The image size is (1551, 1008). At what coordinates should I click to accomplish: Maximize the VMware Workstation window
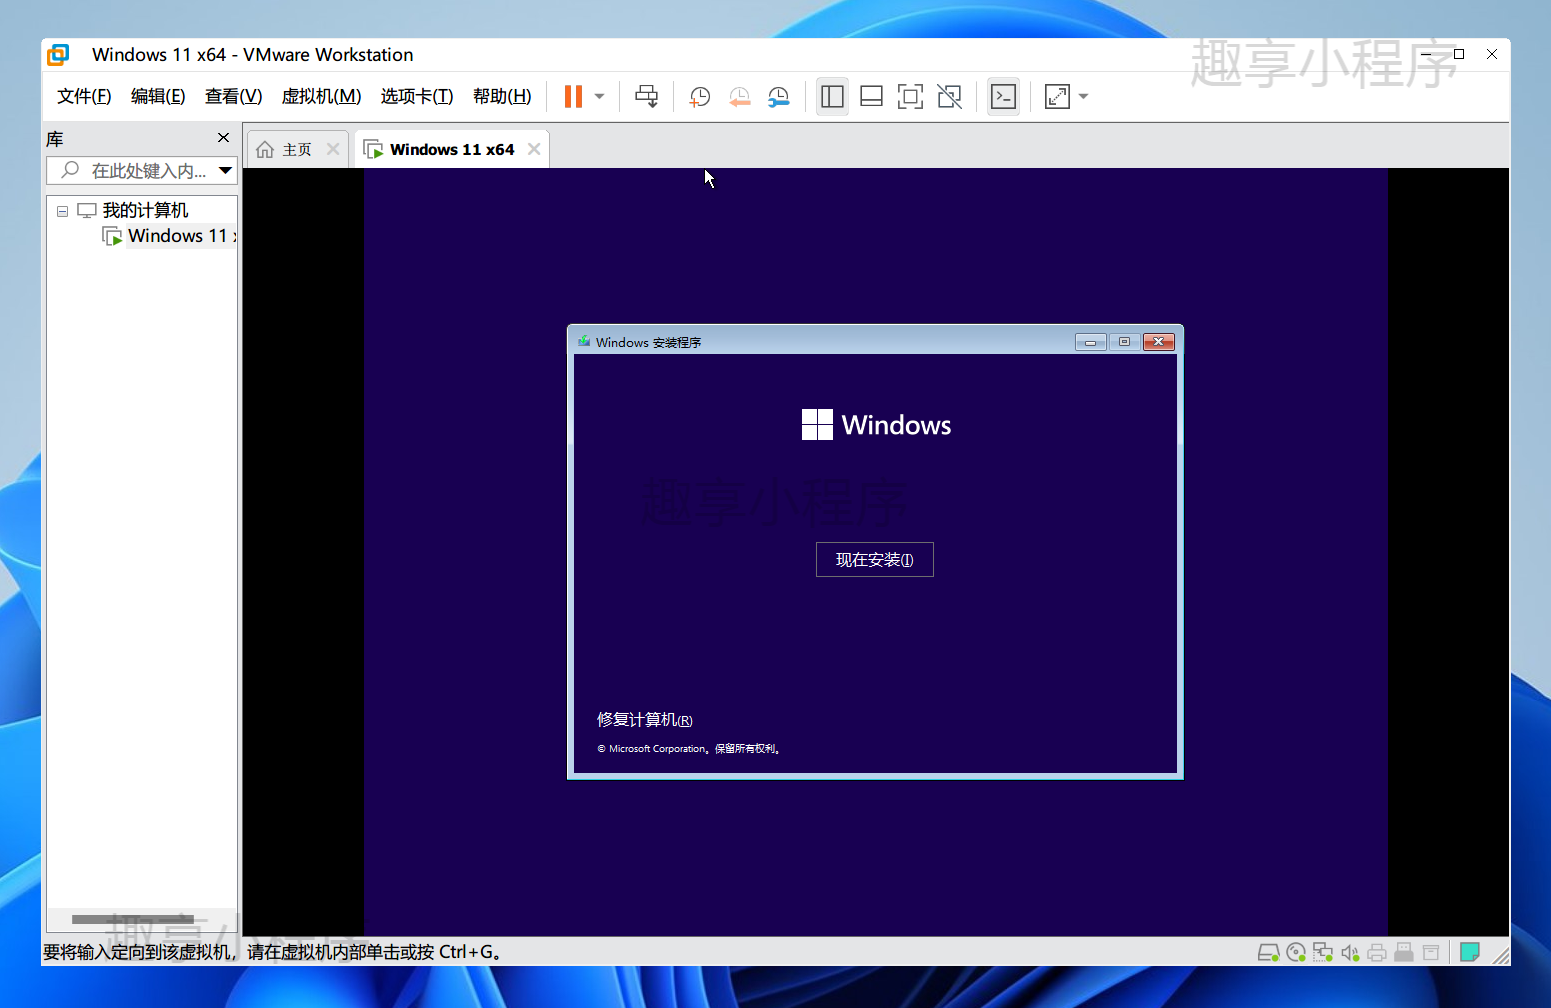(1459, 54)
